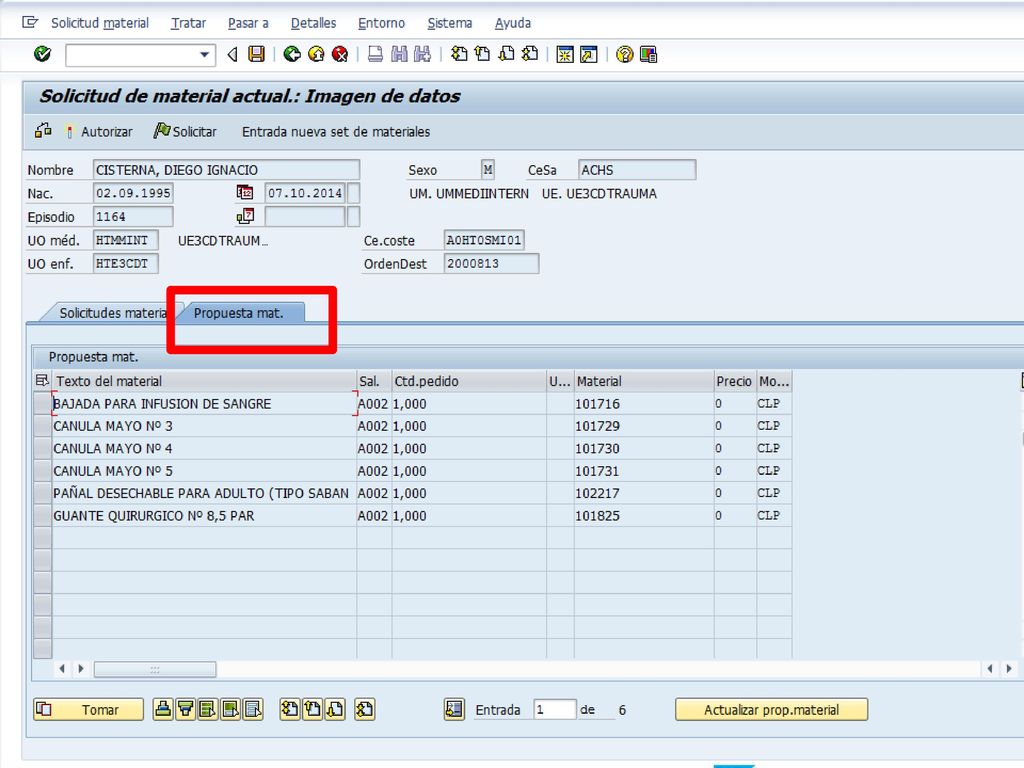The width and height of the screenshot is (1024, 768).
Task: Click the Entrada number field showing 1
Action: [554, 709]
